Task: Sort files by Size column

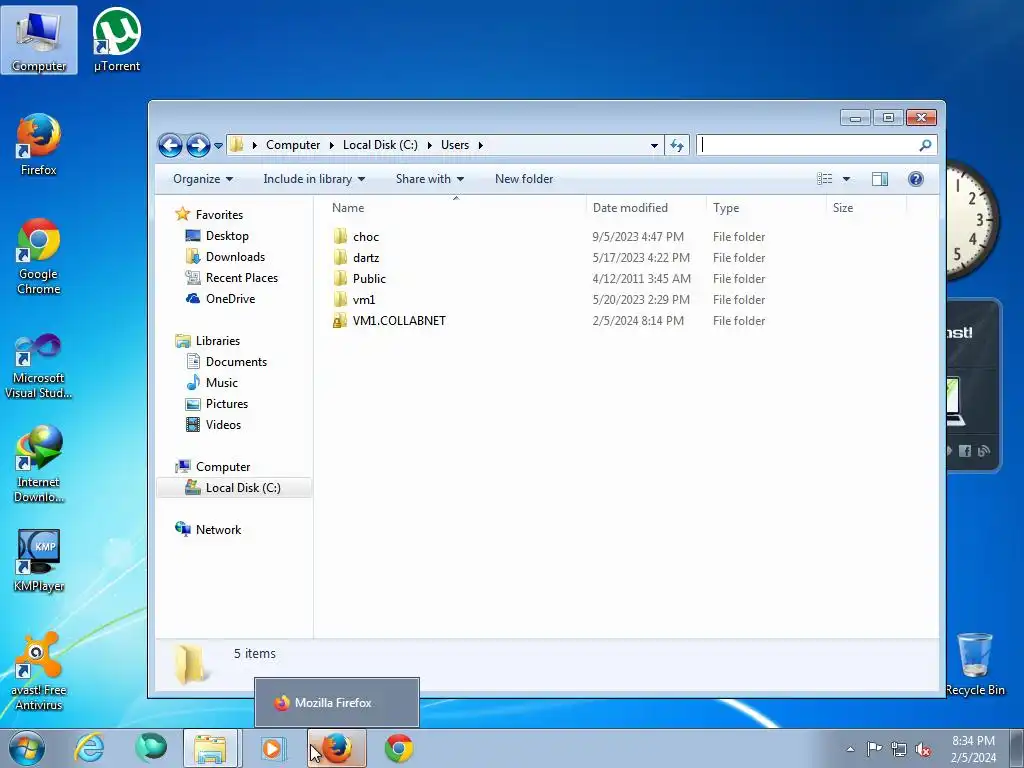Action: coord(867,208)
